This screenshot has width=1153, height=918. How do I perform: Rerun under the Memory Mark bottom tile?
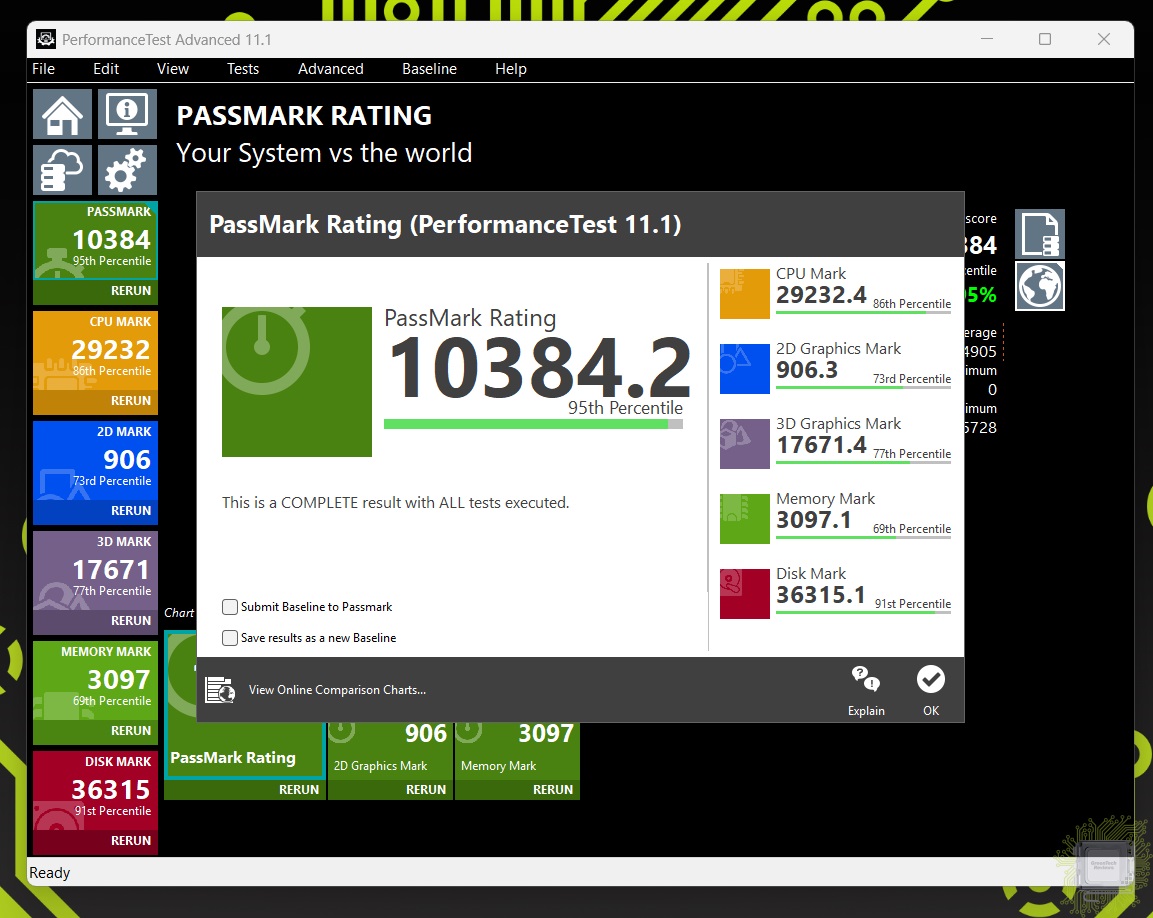[x=553, y=789]
